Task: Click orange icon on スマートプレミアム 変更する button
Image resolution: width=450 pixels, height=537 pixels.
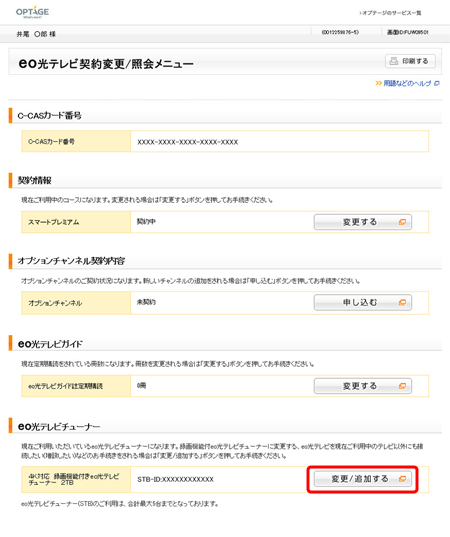Action: coord(402,222)
